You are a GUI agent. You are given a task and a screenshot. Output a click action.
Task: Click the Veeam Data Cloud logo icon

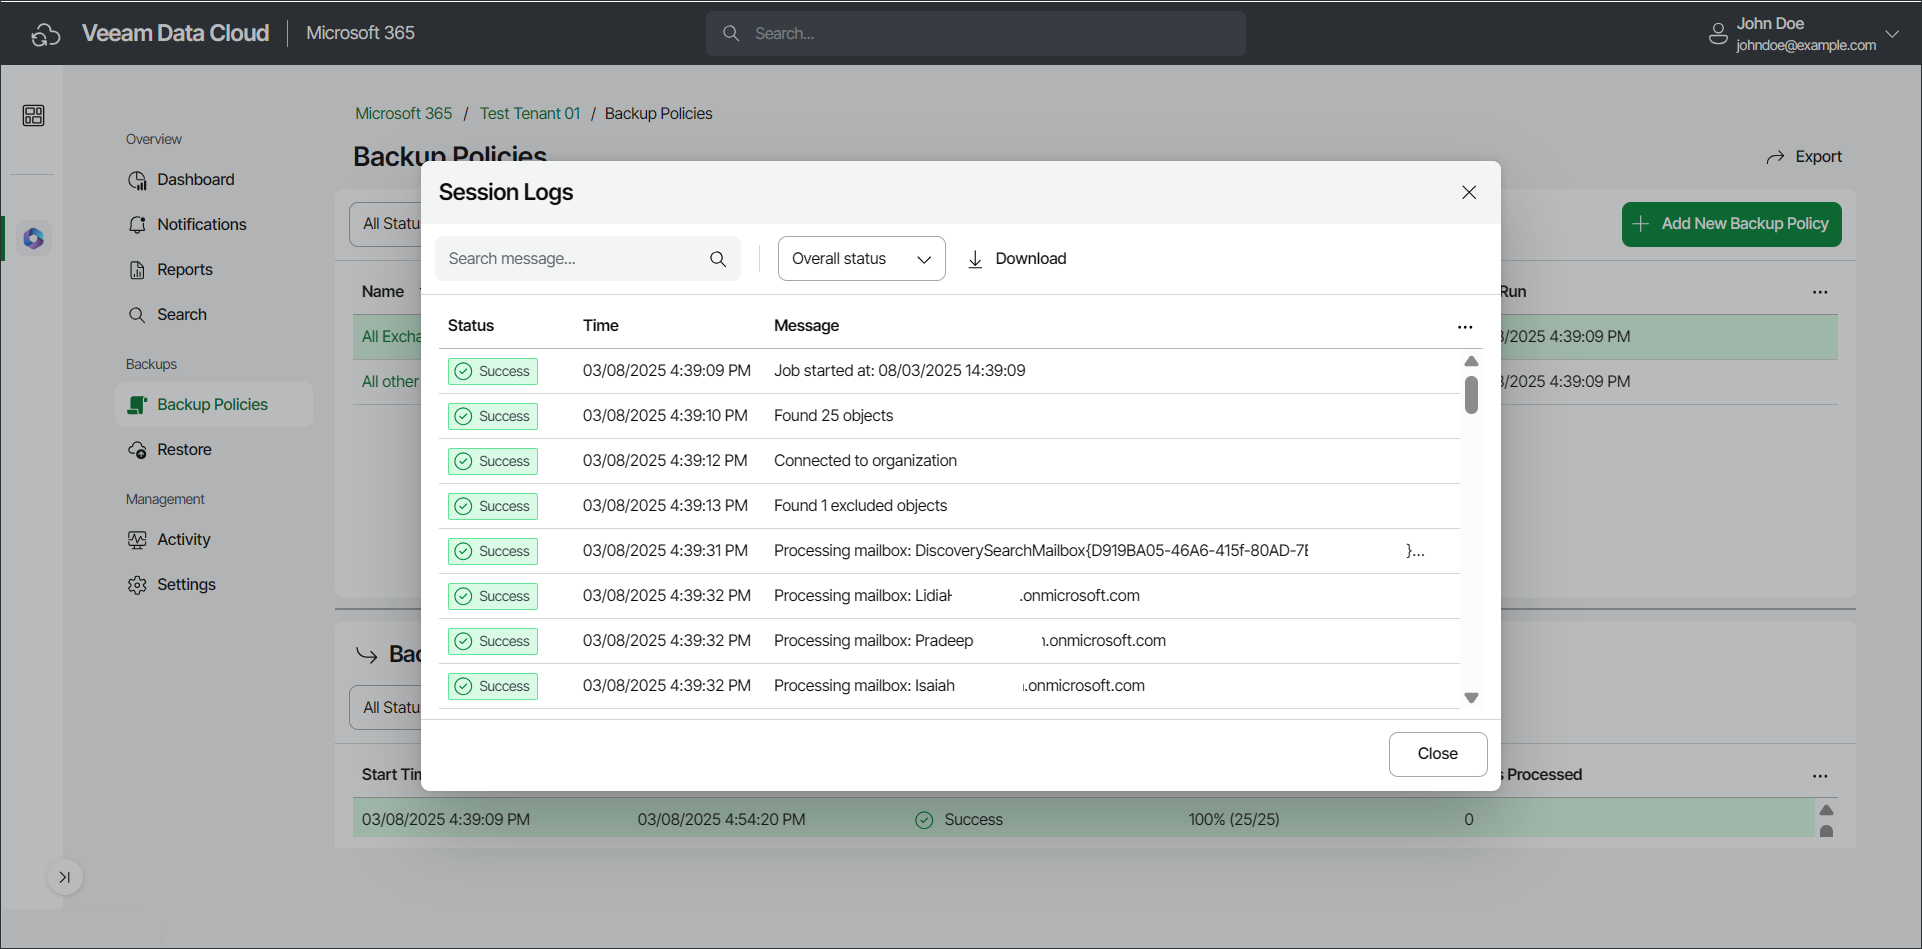[45, 34]
